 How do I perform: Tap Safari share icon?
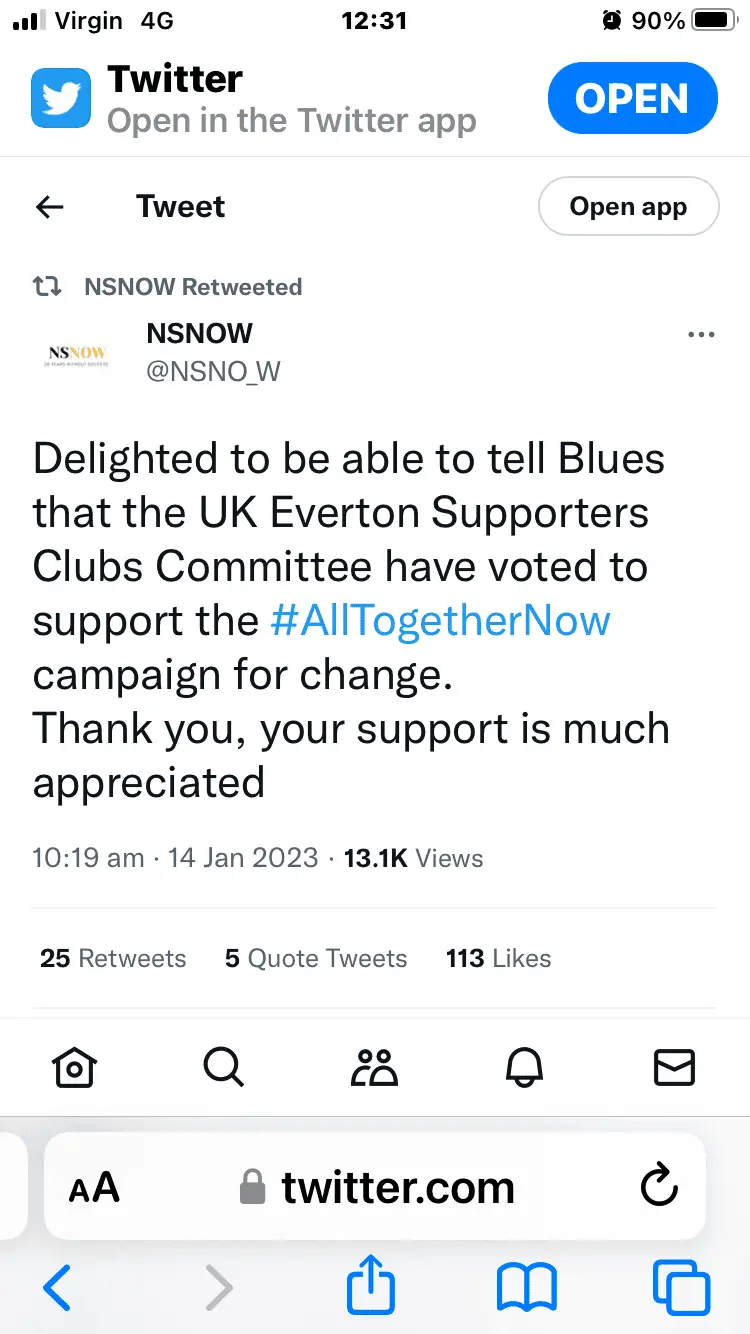point(371,1285)
